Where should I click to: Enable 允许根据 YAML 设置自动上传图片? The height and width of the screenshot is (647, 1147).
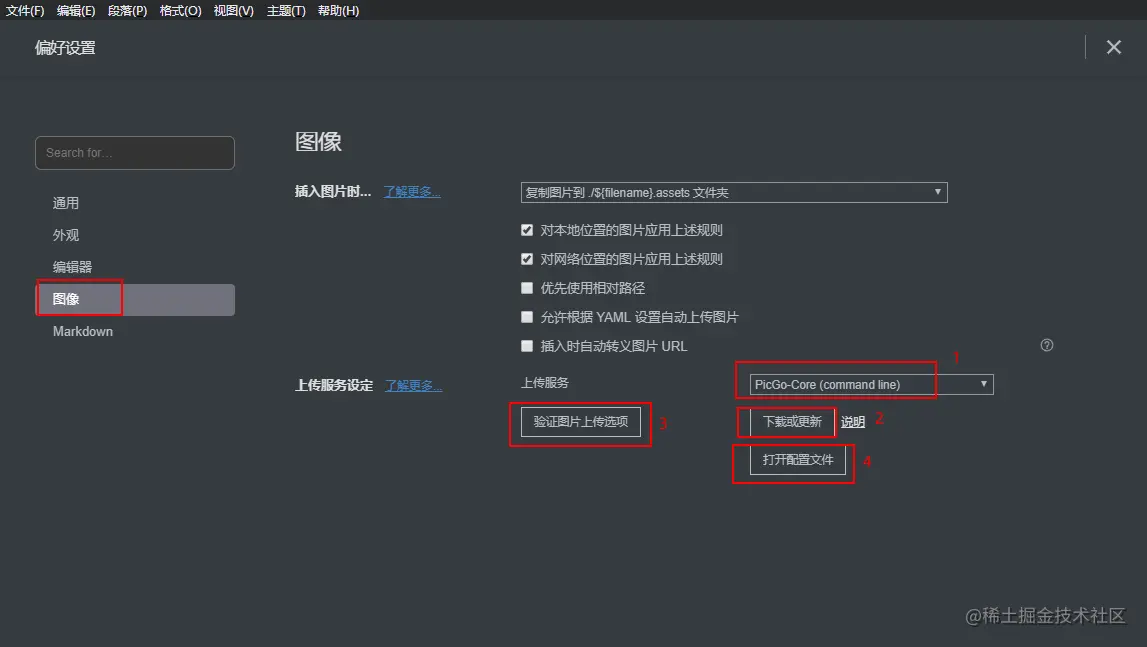pyautogui.click(x=527, y=317)
